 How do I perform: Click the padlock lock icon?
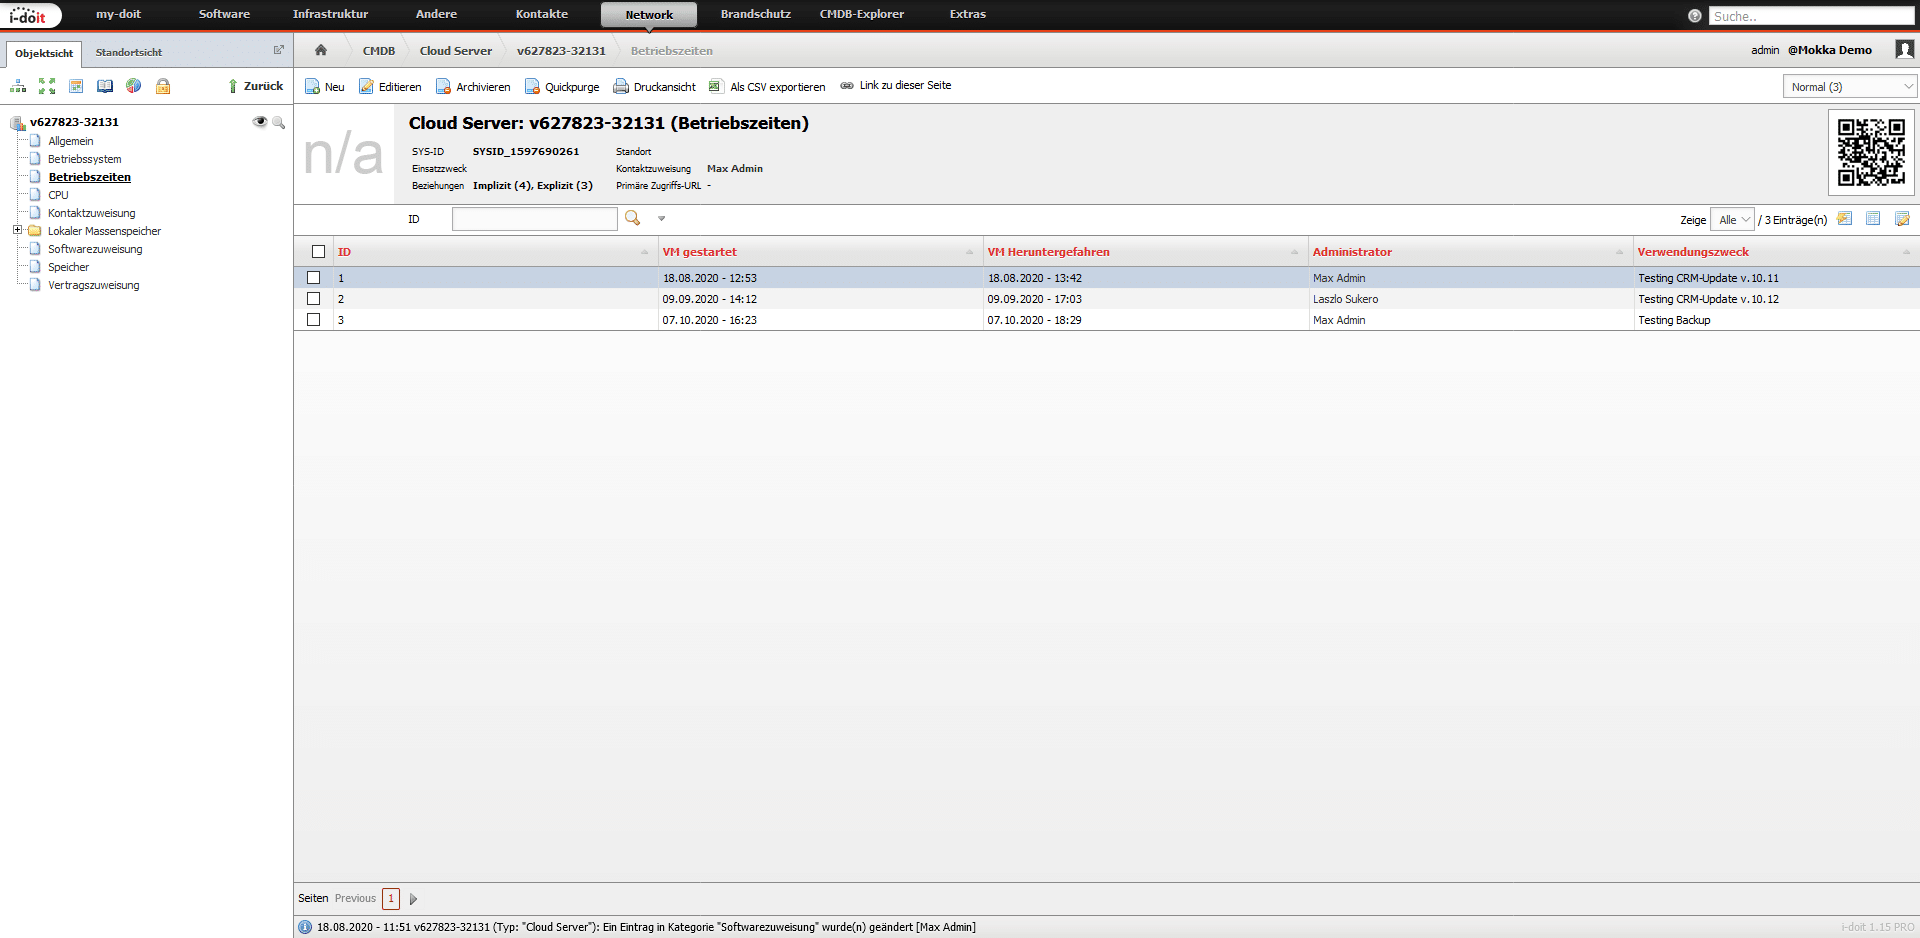point(163,86)
